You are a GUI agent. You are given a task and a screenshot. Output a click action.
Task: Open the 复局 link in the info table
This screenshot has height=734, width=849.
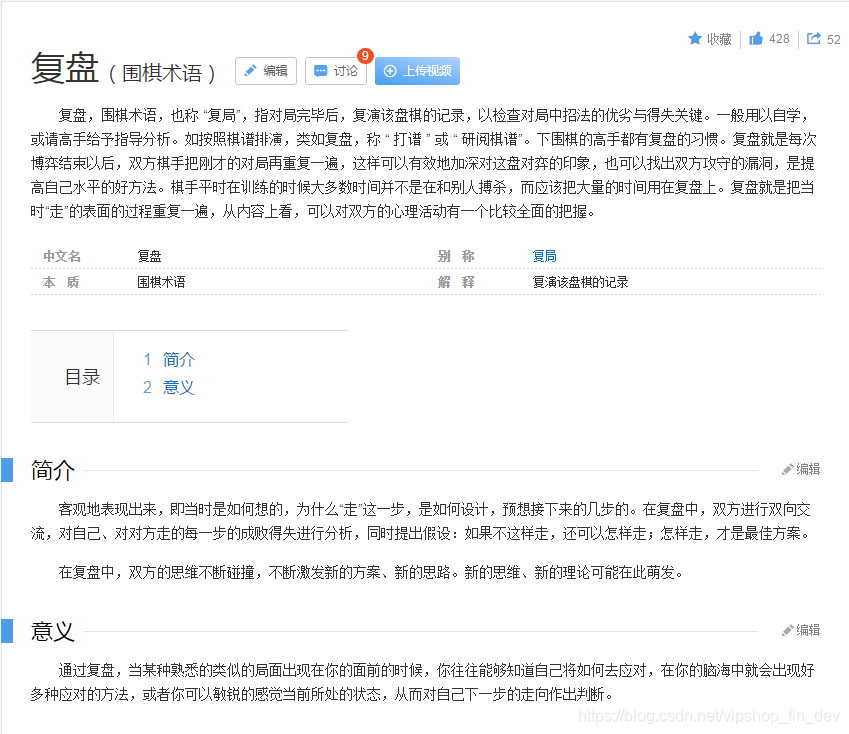pos(545,256)
